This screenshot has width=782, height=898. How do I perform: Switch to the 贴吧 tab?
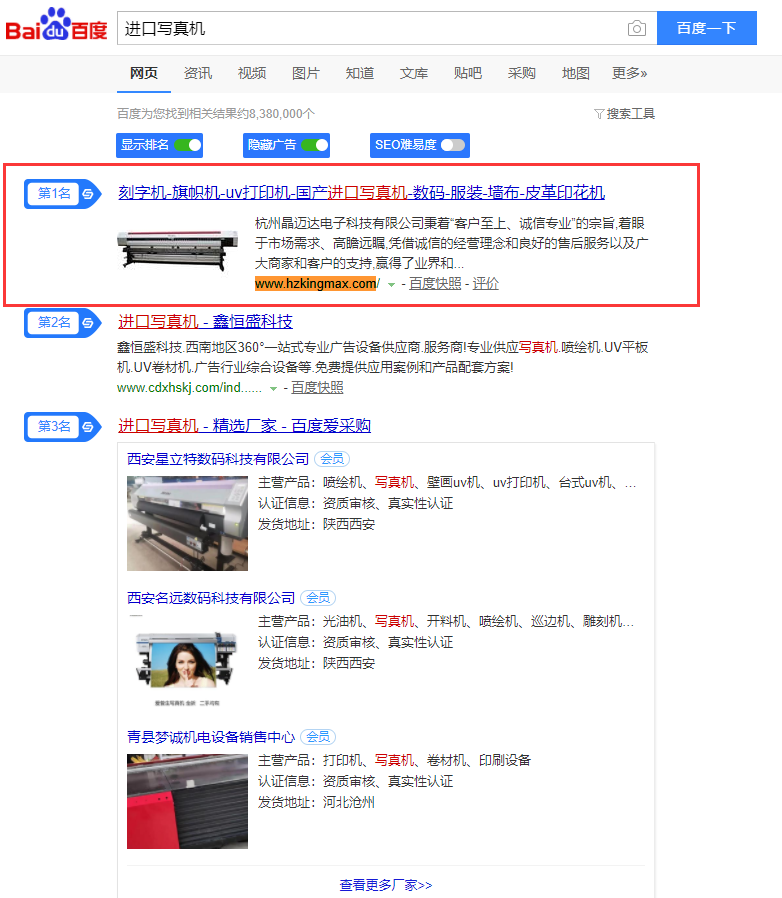[x=467, y=73]
